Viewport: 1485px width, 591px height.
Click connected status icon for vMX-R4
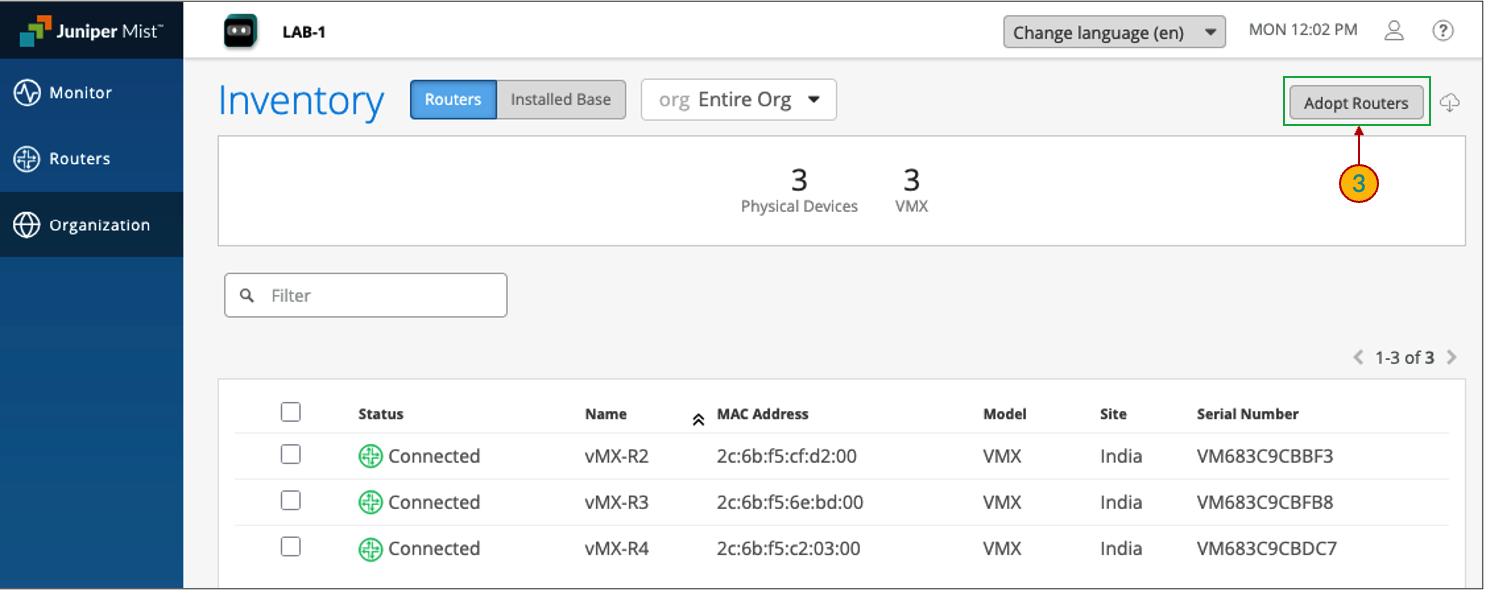point(371,548)
